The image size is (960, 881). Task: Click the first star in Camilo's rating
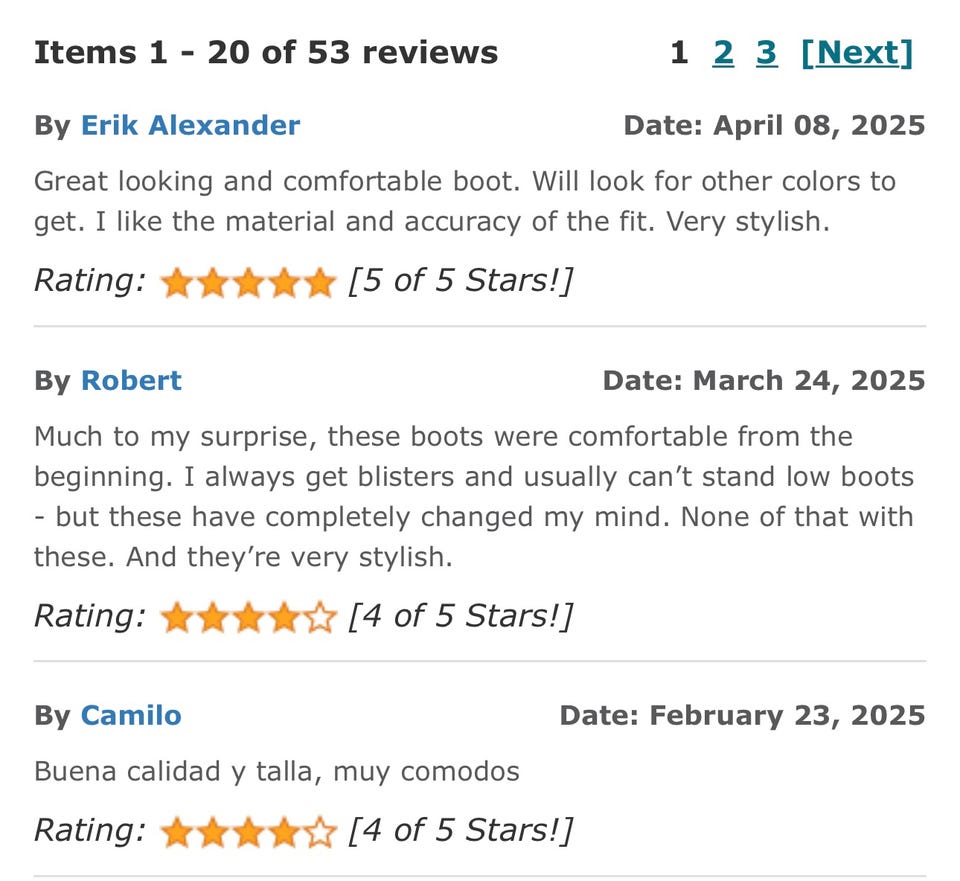(x=177, y=833)
